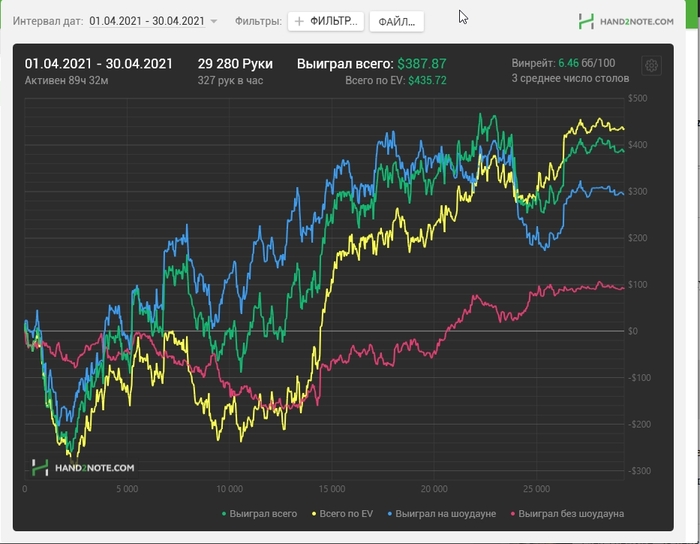Click the plus icon on filter button
700x544 pixels.
click(299, 21)
